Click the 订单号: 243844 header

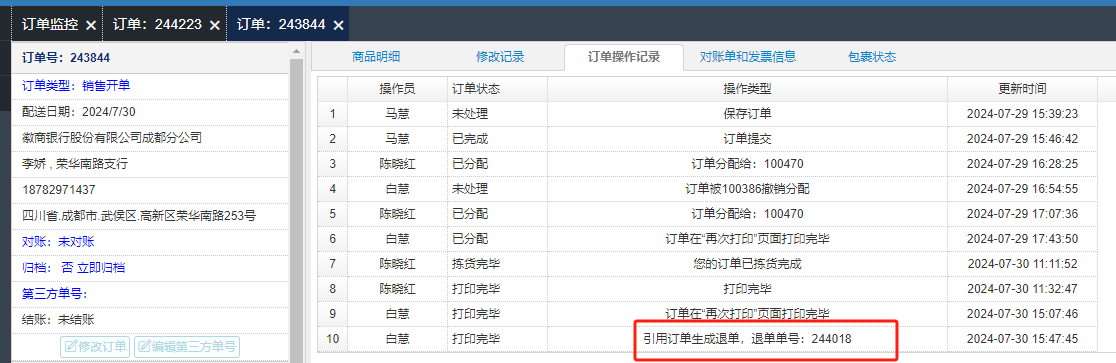click(66, 58)
